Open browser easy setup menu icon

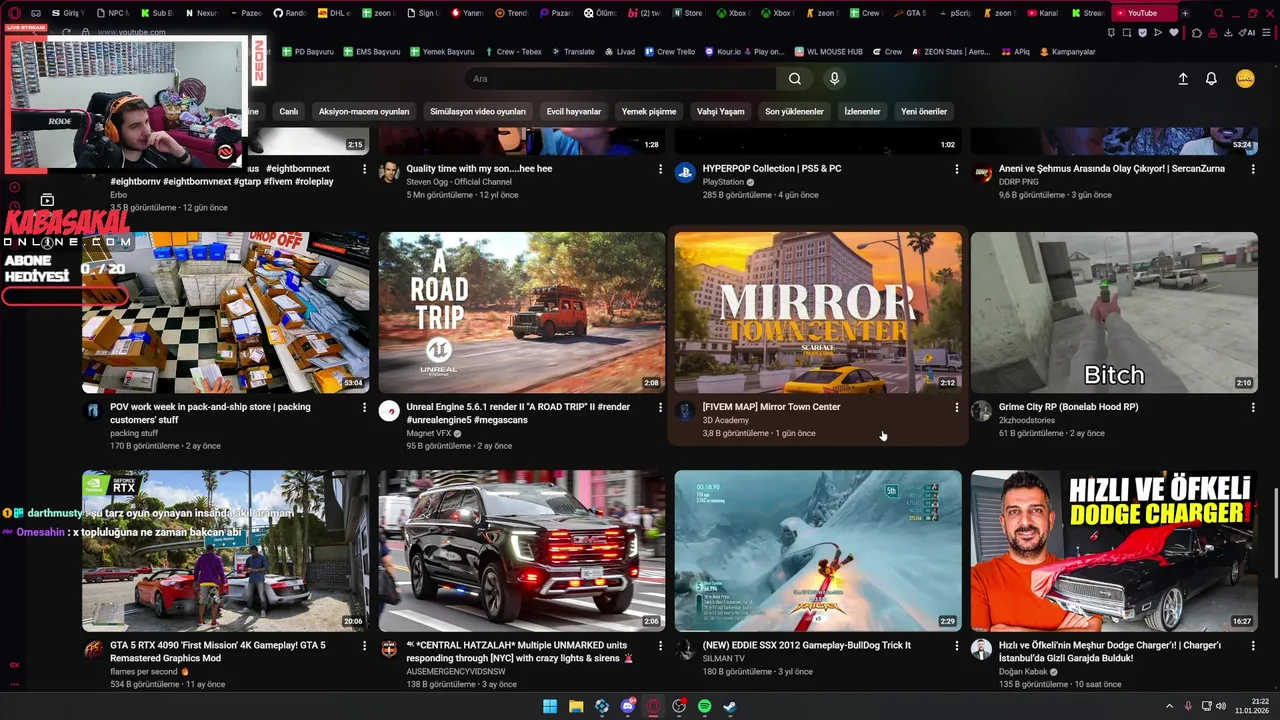[1266, 33]
